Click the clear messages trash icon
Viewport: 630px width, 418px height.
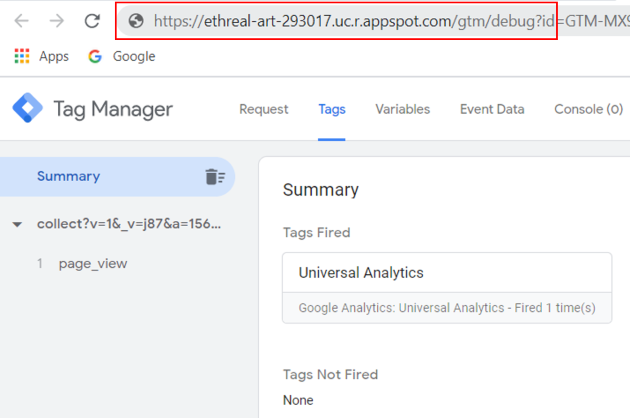(215, 176)
